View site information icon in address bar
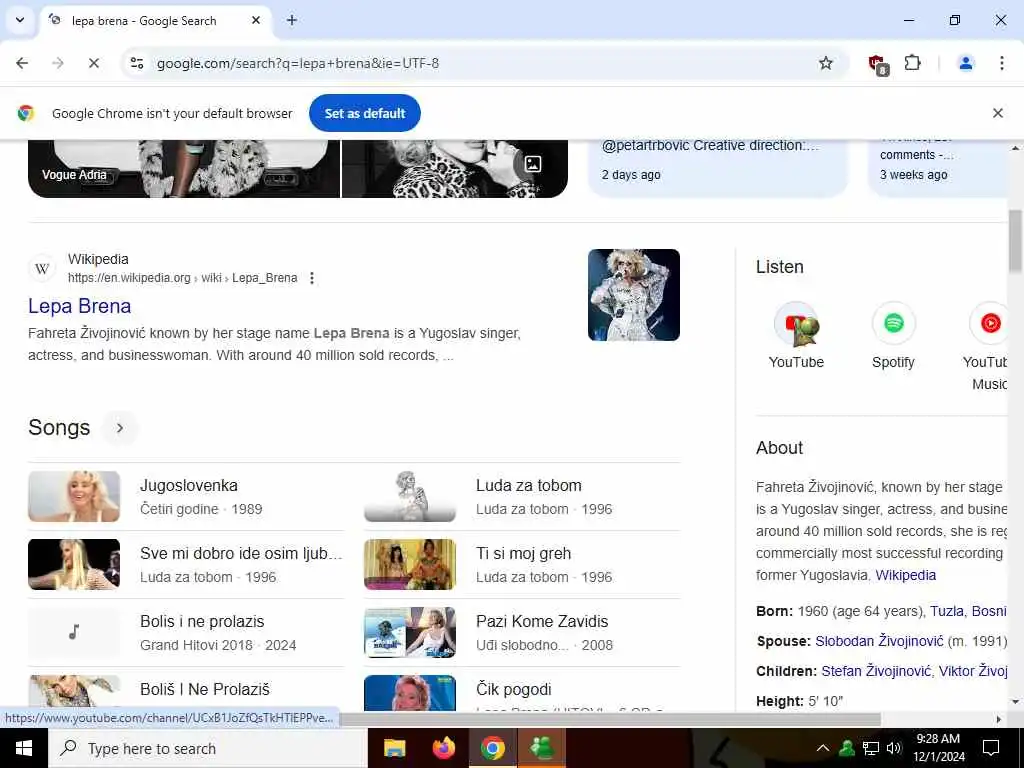This screenshot has width=1024, height=768. 136,63
